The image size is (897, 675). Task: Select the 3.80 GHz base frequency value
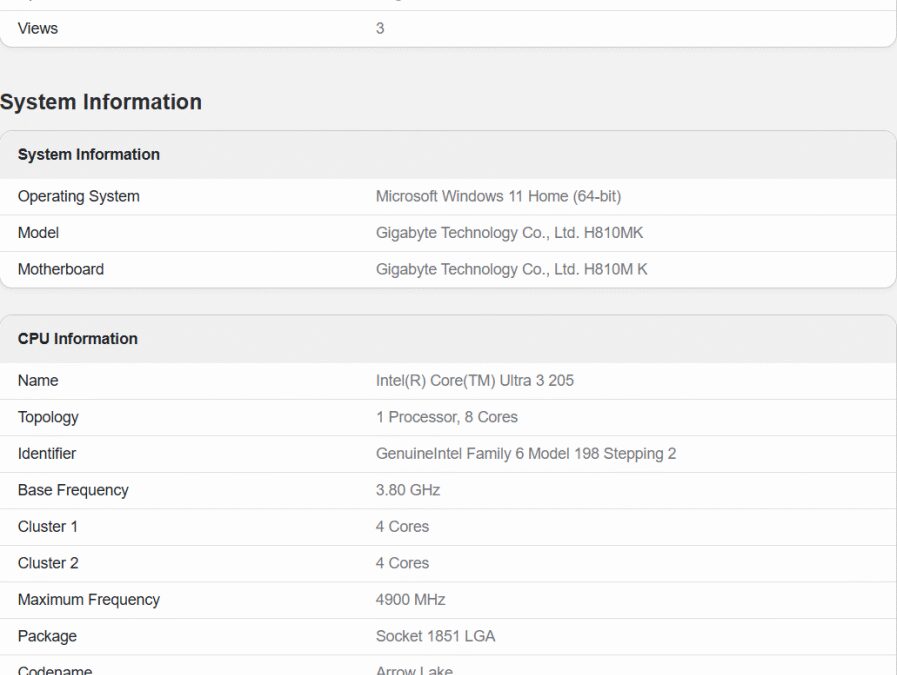point(407,490)
